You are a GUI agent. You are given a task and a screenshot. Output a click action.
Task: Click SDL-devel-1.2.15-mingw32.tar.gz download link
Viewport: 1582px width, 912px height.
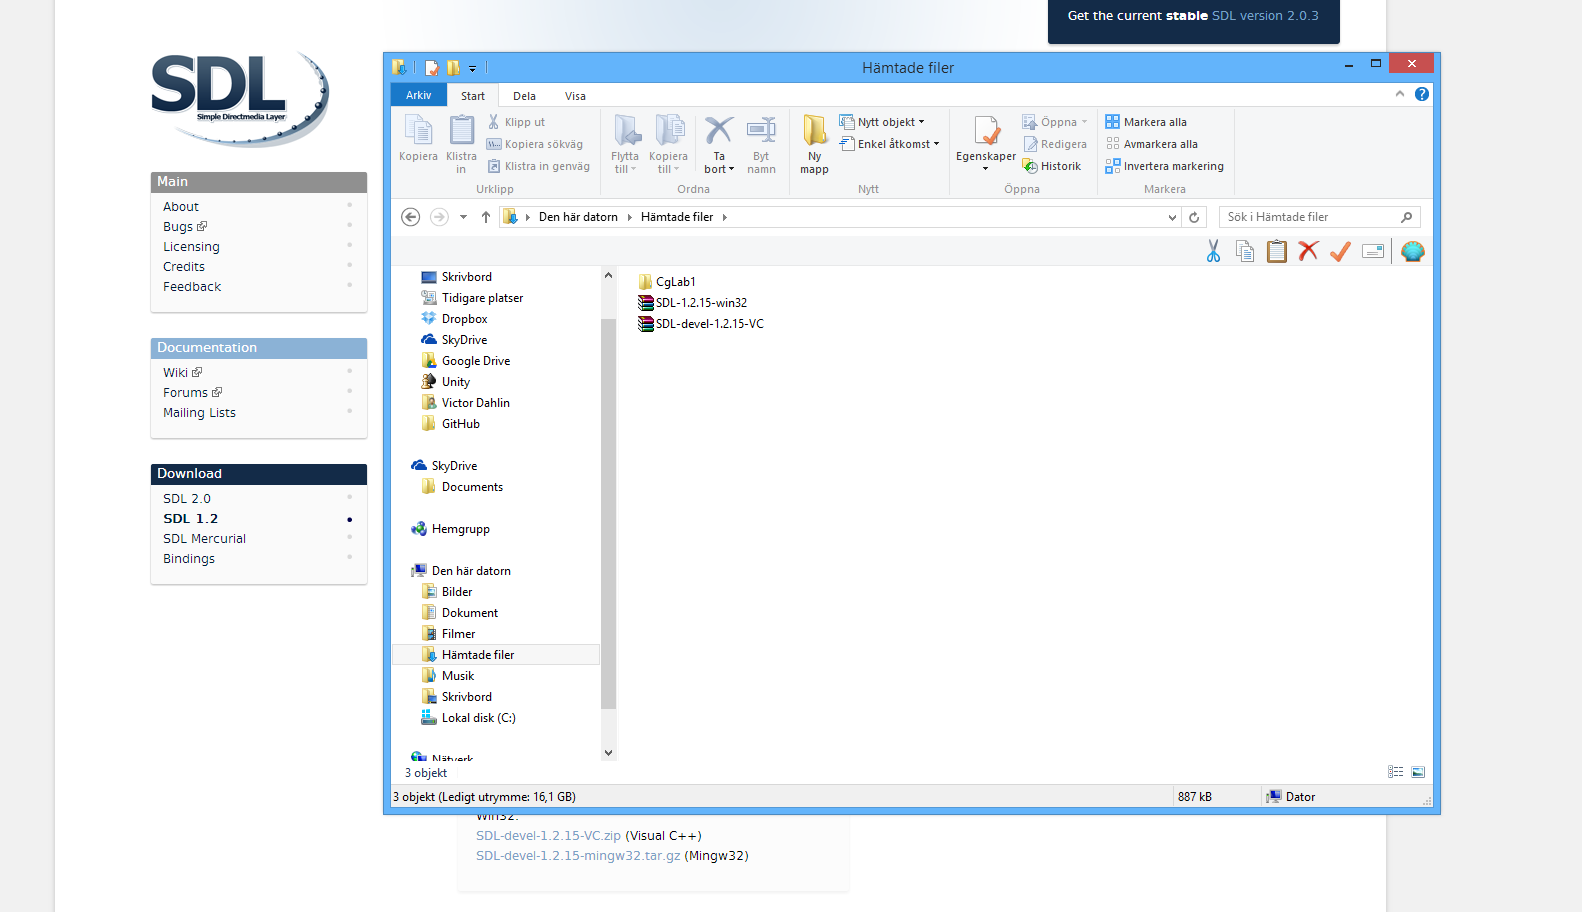[x=578, y=856]
